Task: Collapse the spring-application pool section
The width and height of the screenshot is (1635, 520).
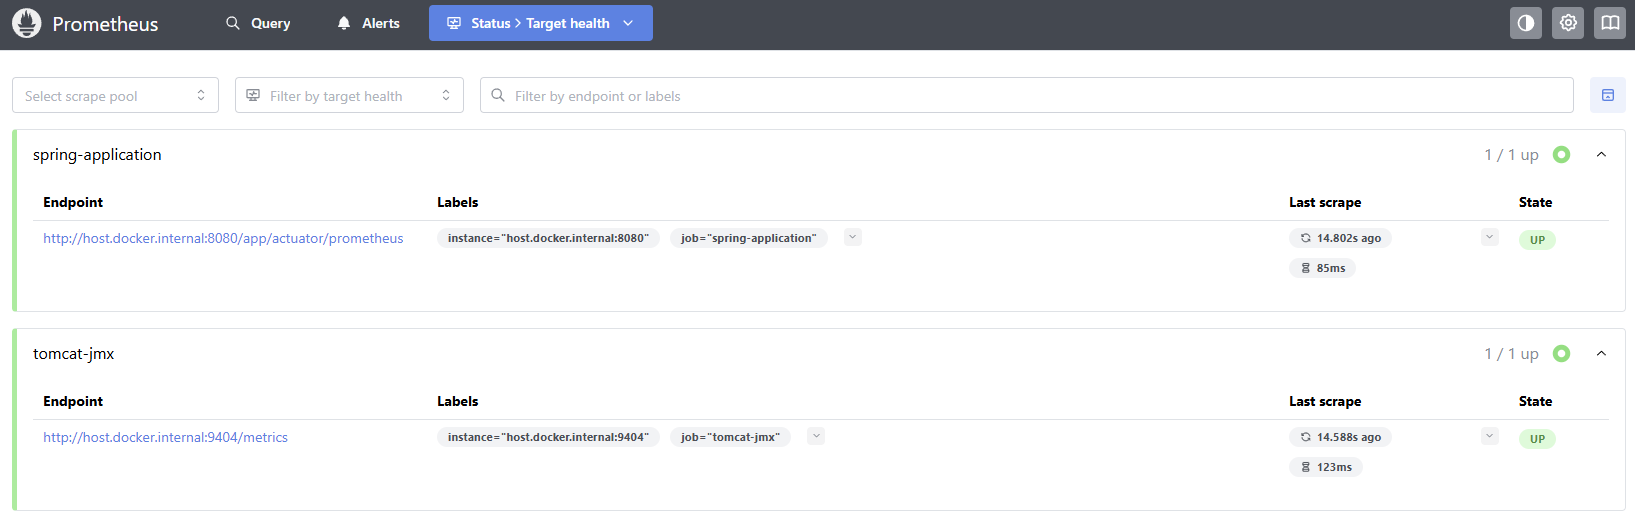Action: click(x=1601, y=155)
